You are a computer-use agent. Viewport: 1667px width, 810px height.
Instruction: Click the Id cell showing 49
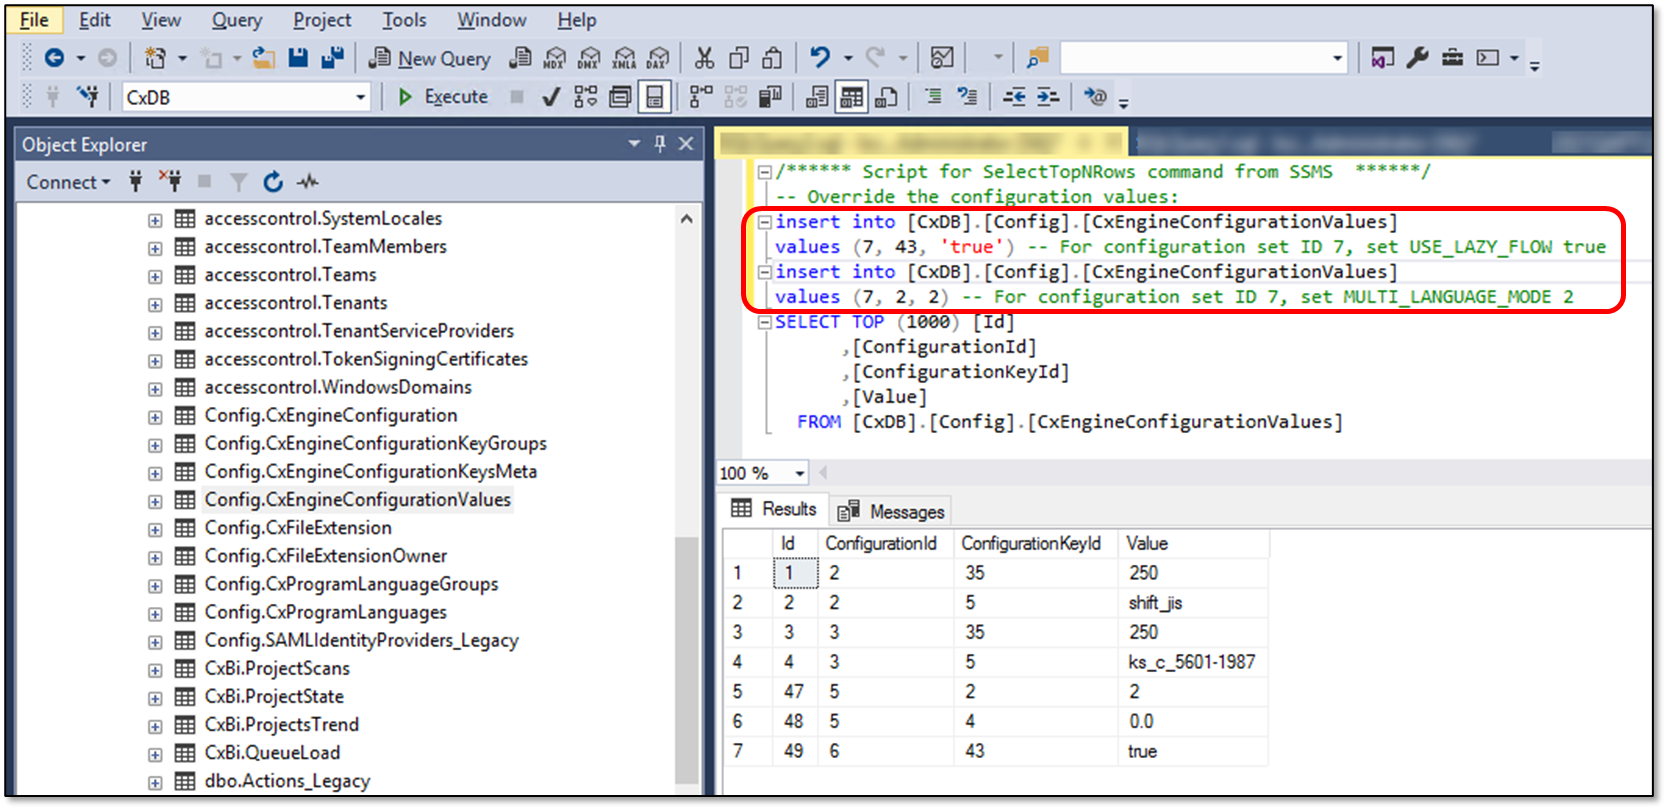(x=795, y=751)
